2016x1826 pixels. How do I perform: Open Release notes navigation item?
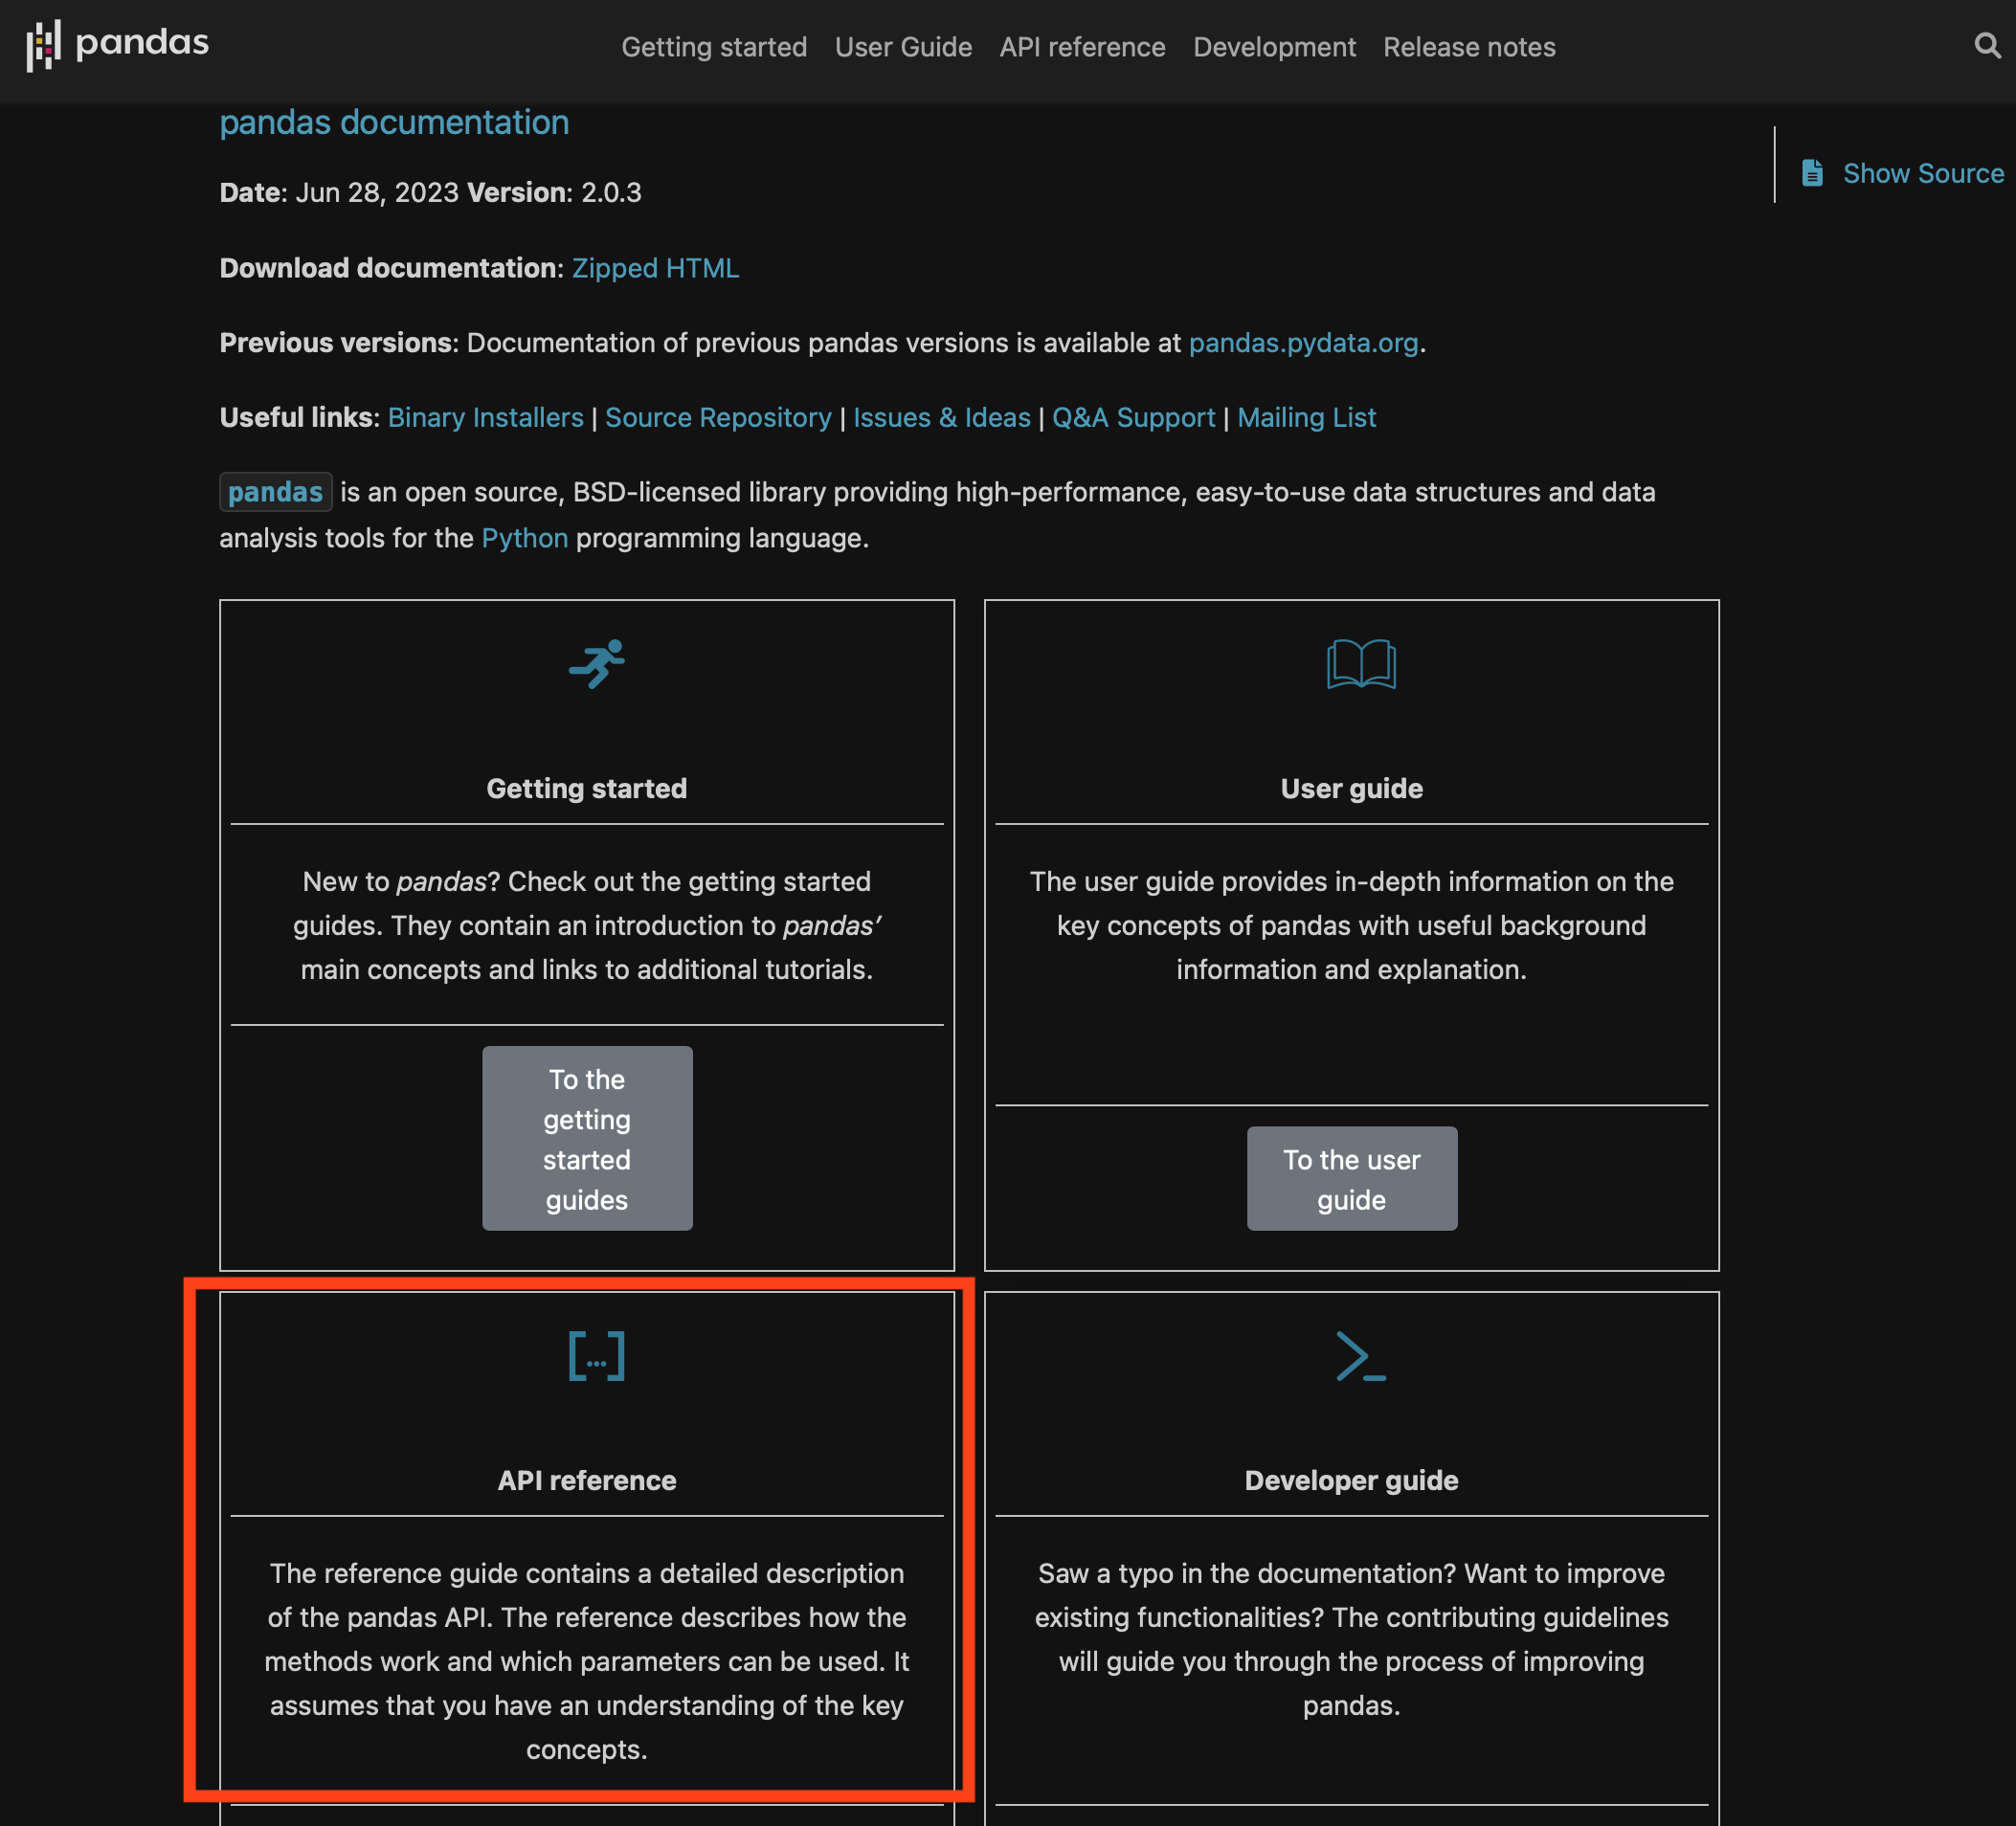[x=1469, y=47]
